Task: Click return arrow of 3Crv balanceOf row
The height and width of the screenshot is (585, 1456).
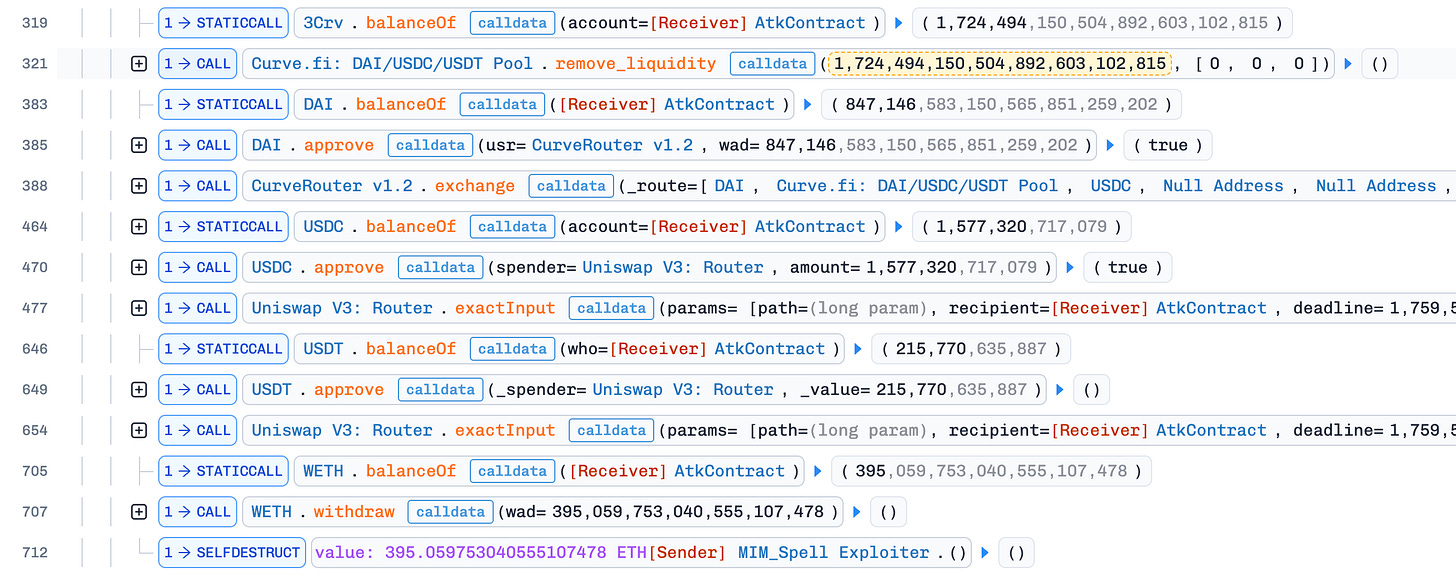Action: click(x=898, y=23)
